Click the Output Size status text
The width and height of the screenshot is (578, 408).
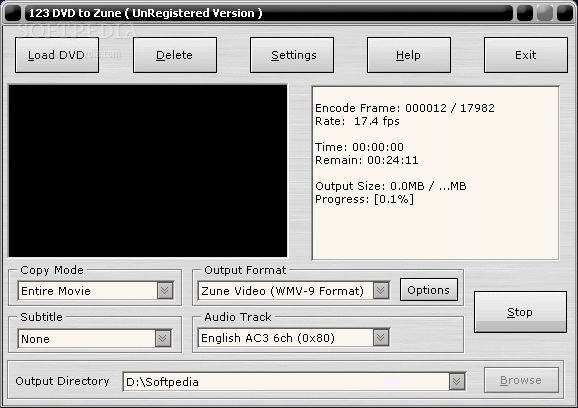(391, 186)
